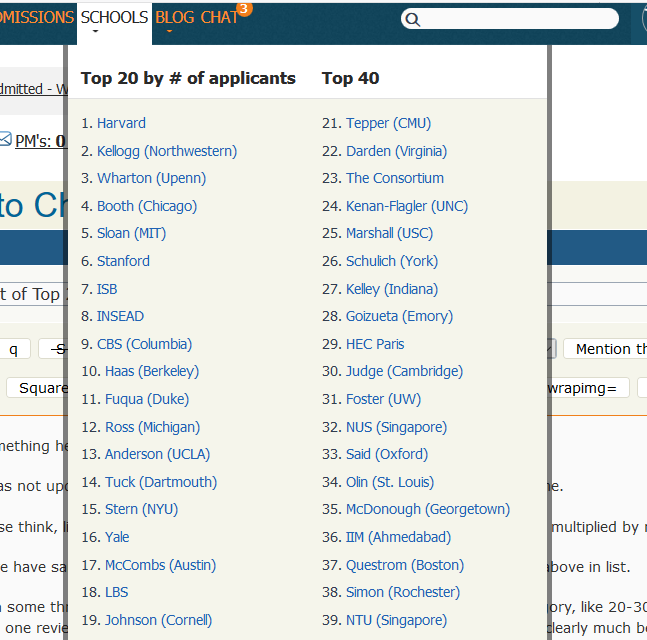Open Kelley (Indiana) link
647x640 pixels.
[392, 289]
